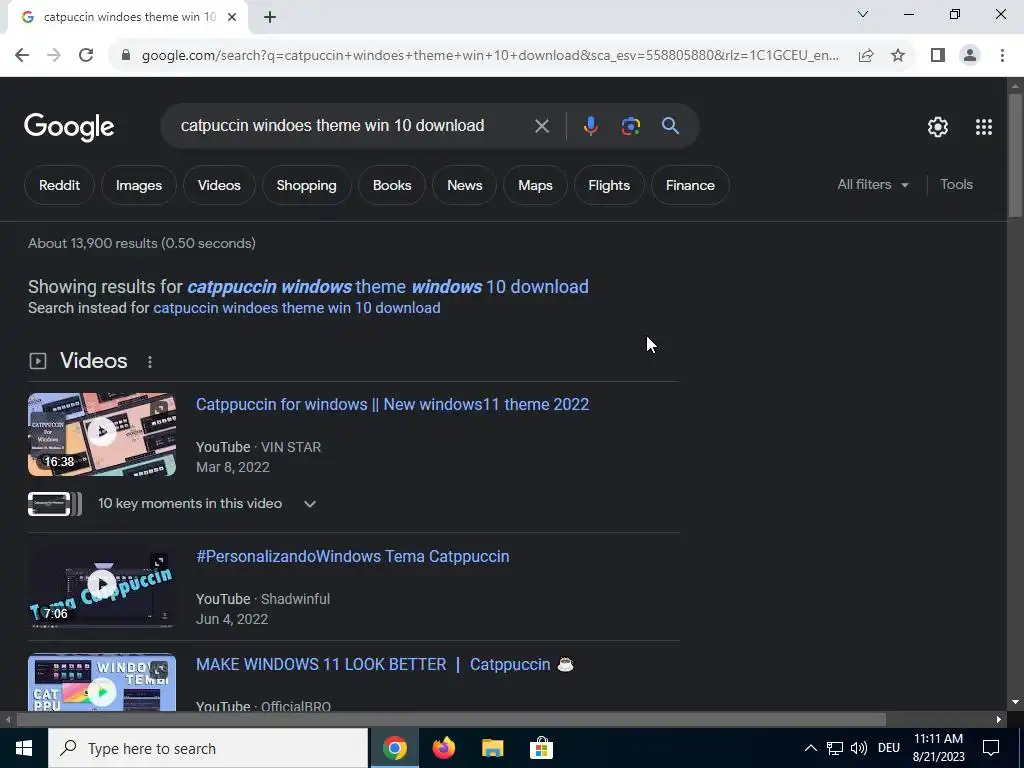Open the network status tray icon

click(835, 748)
